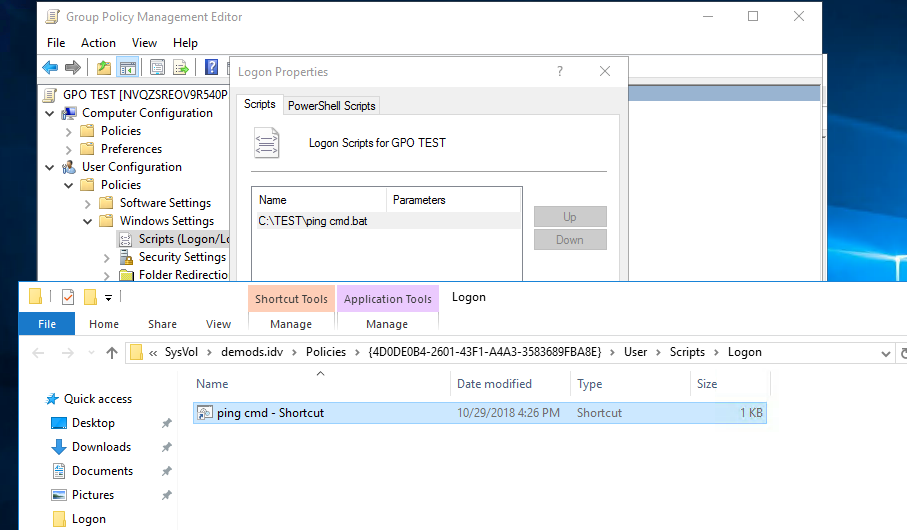Open the blue File tab in Explorer
Image resolution: width=907 pixels, height=530 pixels.
[x=47, y=324]
